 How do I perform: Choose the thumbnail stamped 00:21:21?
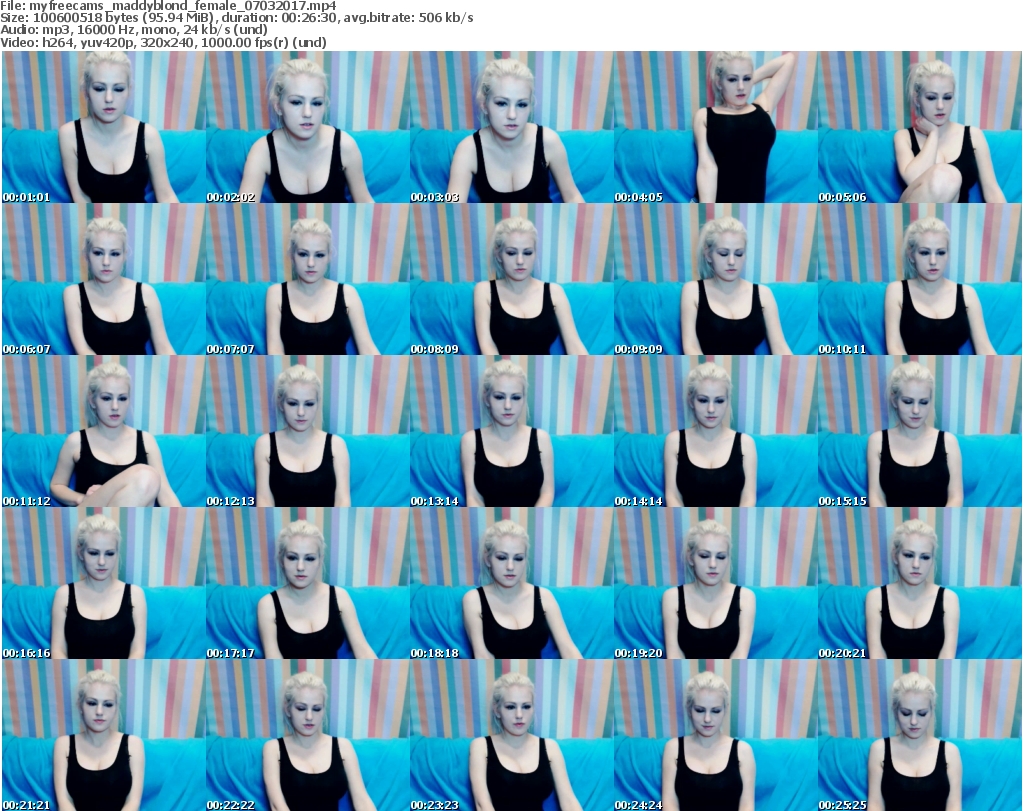[104, 735]
